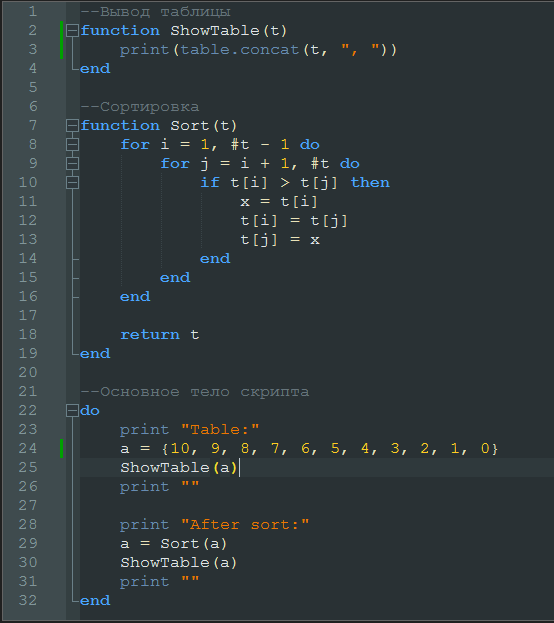
Task: Click the number 10 in the array literal
Action: pyautogui.click(x=180, y=449)
